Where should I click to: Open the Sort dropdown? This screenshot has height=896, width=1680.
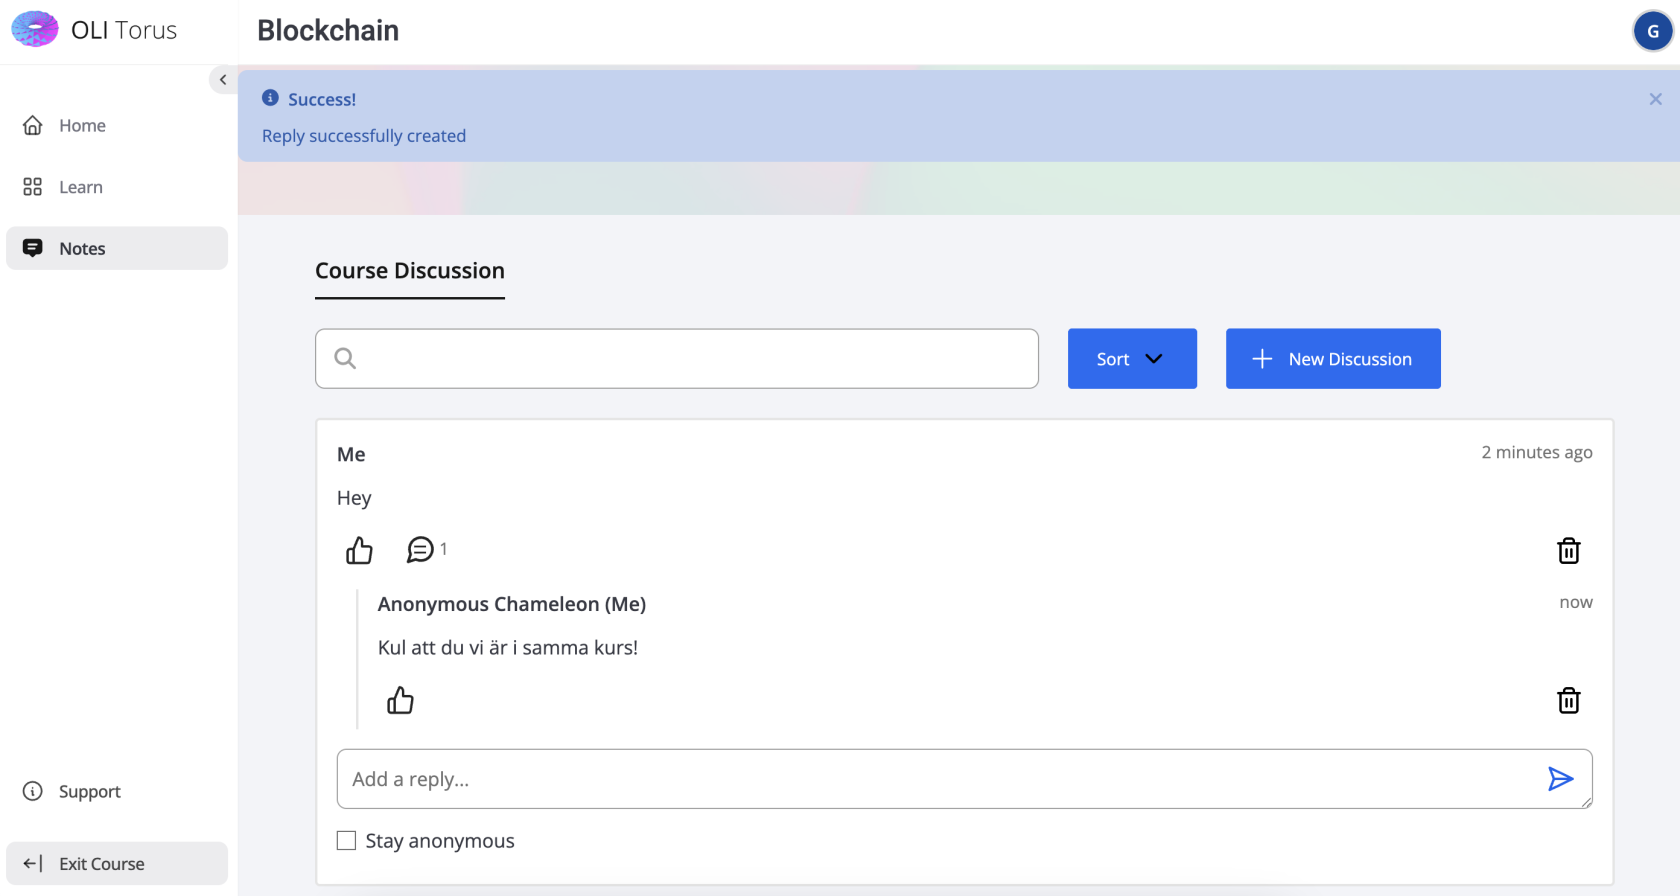tap(1131, 359)
